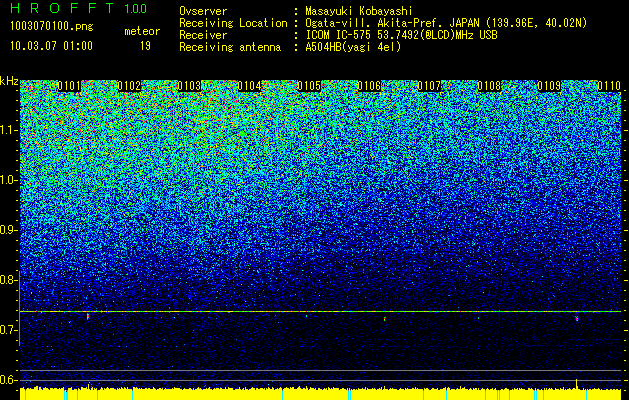This screenshot has width=629, height=400.
Task: Click the version number 1.0.0
Action: point(136,9)
